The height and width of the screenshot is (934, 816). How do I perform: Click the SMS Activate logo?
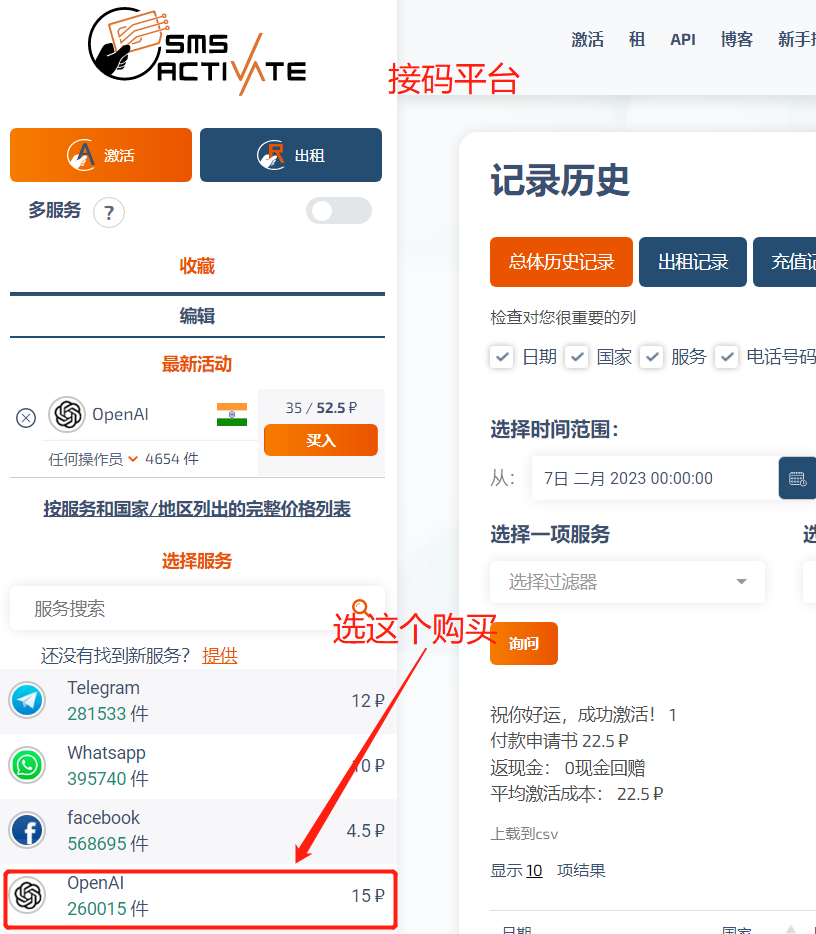197,51
